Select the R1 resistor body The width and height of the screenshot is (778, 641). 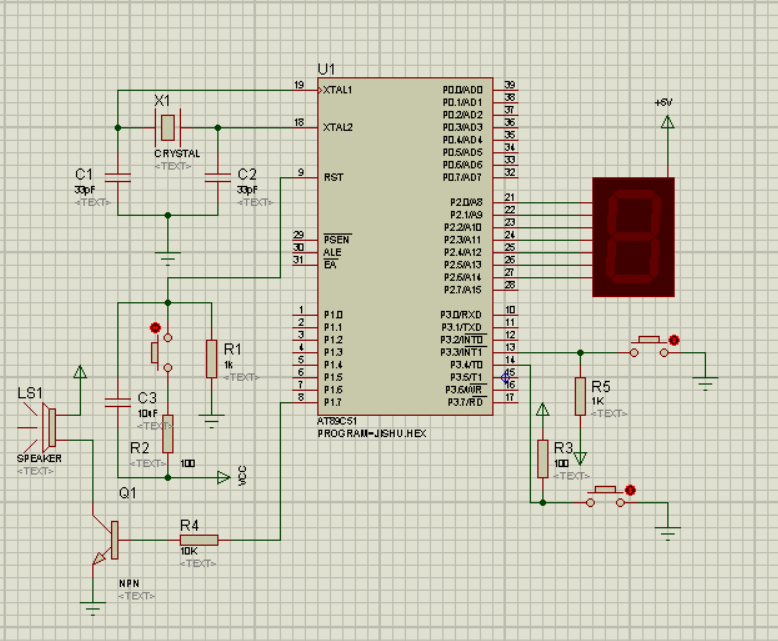pyautogui.click(x=211, y=359)
